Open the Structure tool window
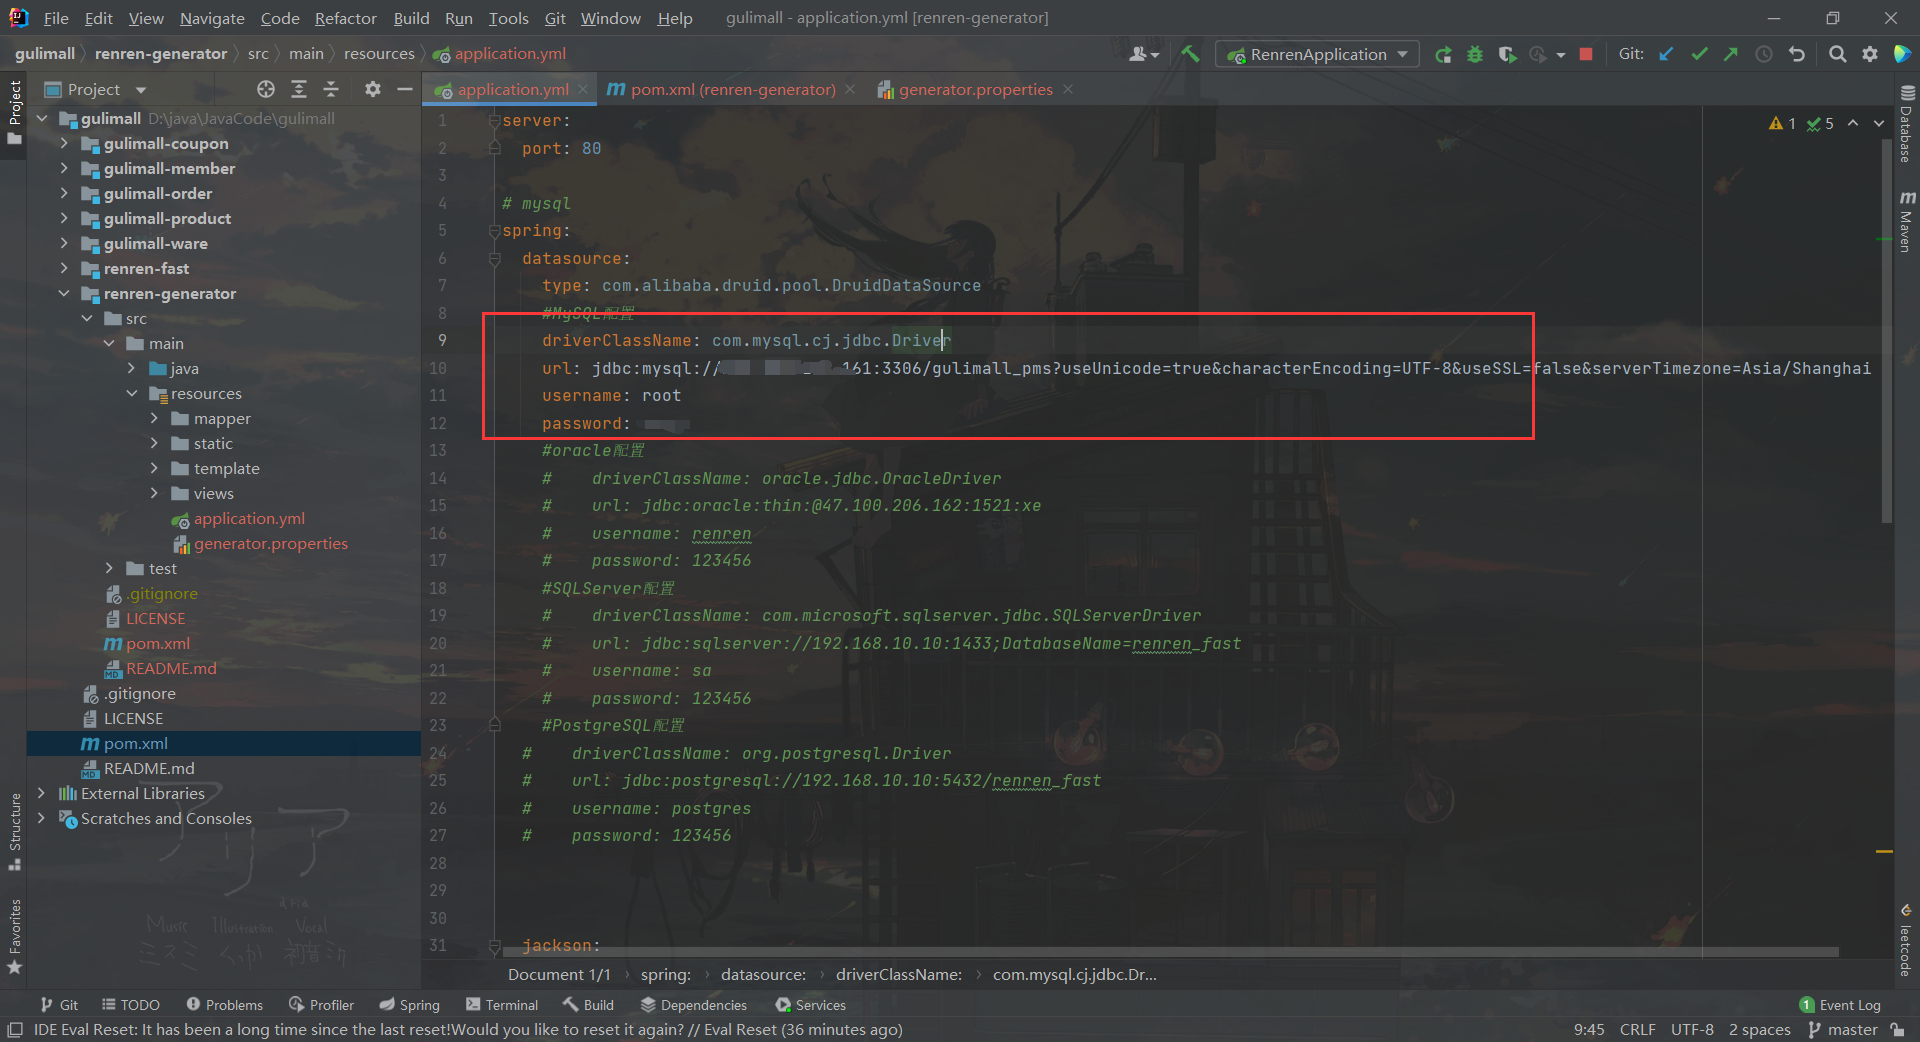1920x1042 pixels. pyautogui.click(x=15, y=830)
